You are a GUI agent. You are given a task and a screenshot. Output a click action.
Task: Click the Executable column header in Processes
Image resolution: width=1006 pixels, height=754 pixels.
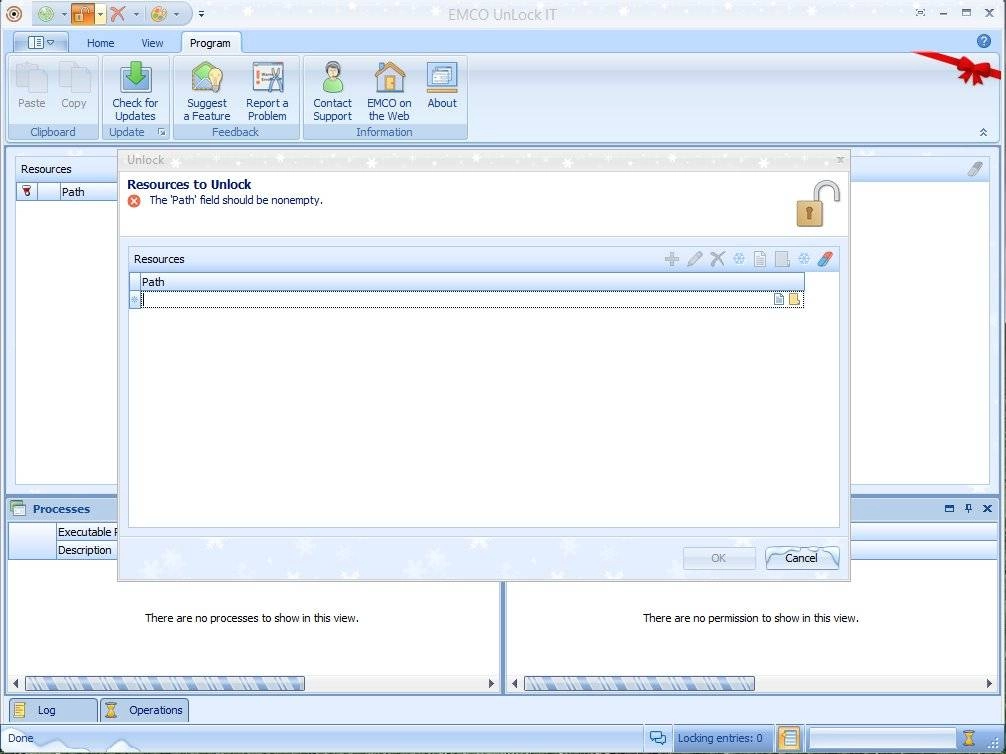pos(87,532)
